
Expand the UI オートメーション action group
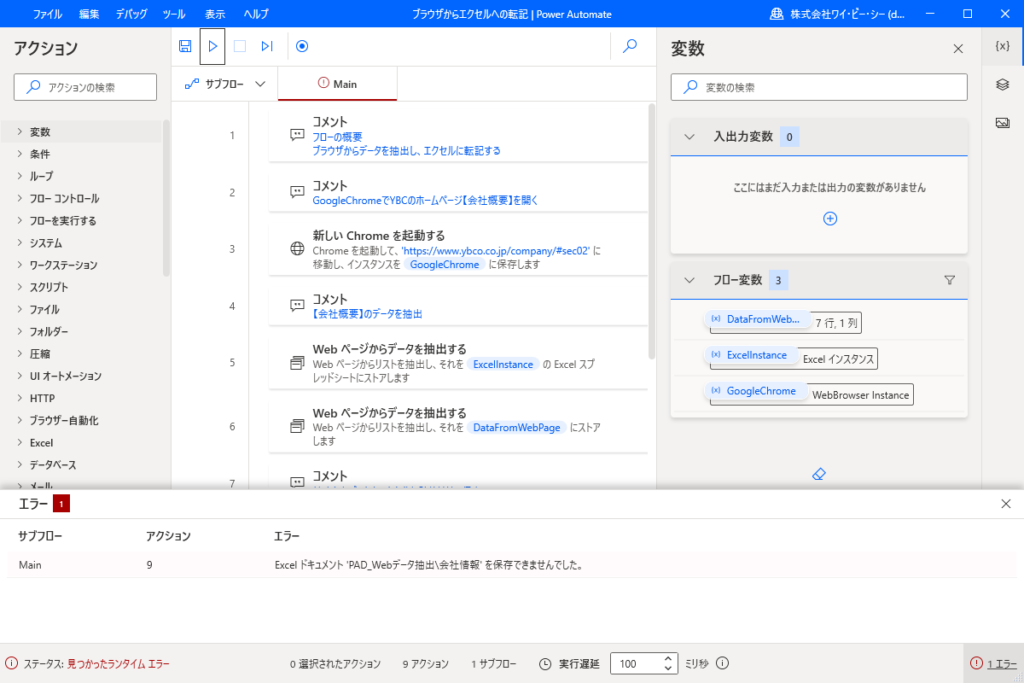[x=20, y=376]
